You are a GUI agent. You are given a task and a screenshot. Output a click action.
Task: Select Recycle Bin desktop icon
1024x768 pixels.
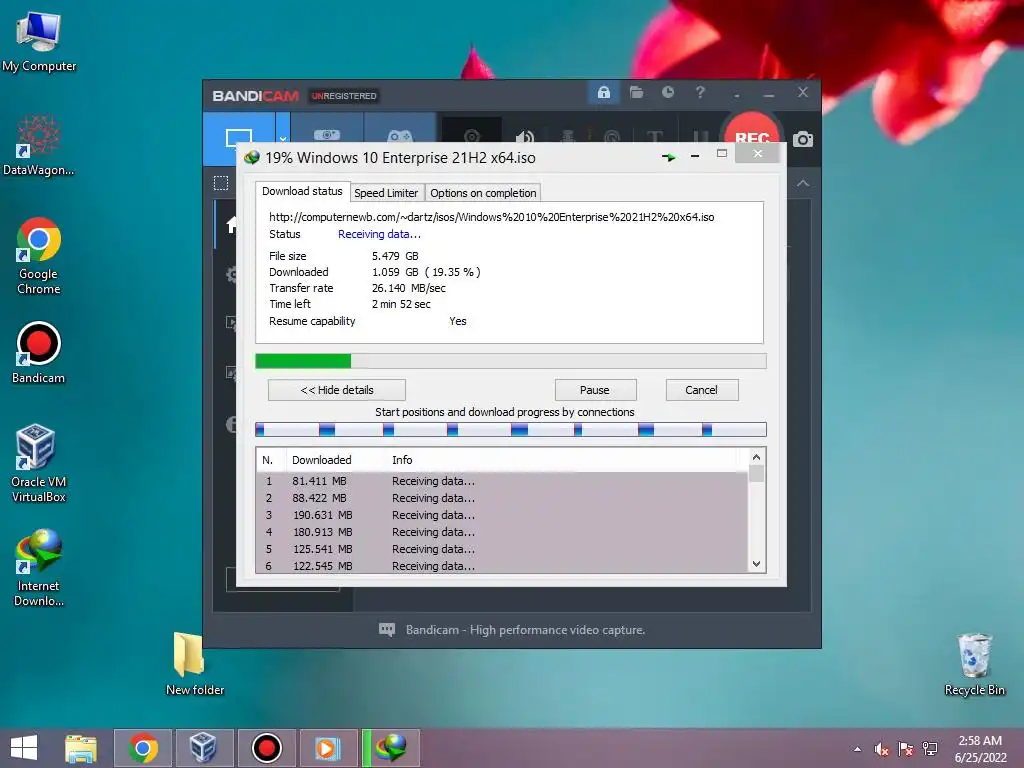click(974, 665)
